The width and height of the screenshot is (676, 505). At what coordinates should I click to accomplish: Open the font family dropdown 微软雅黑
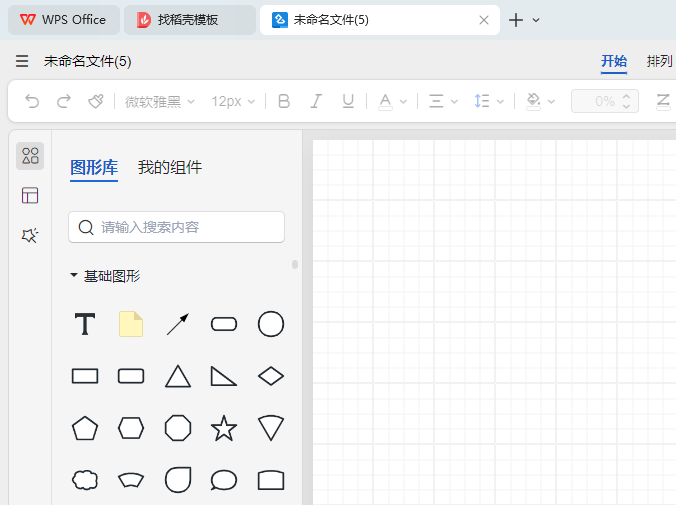[160, 102]
